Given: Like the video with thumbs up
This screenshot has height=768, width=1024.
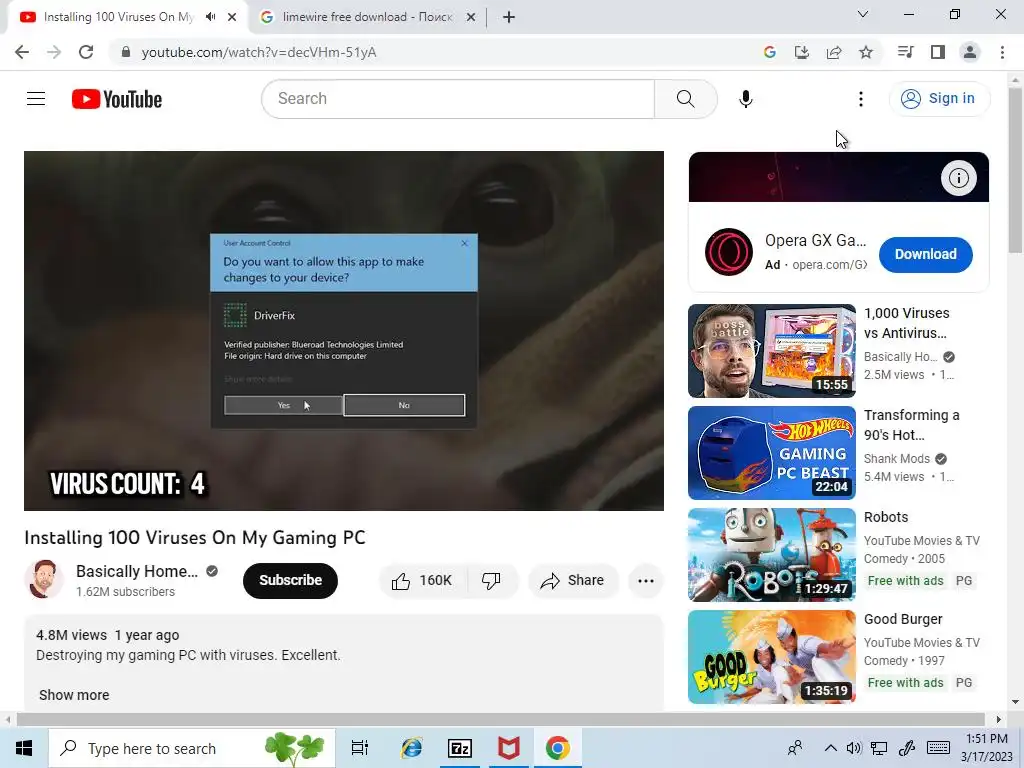Looking at the screenshot, I should [422, 581].
